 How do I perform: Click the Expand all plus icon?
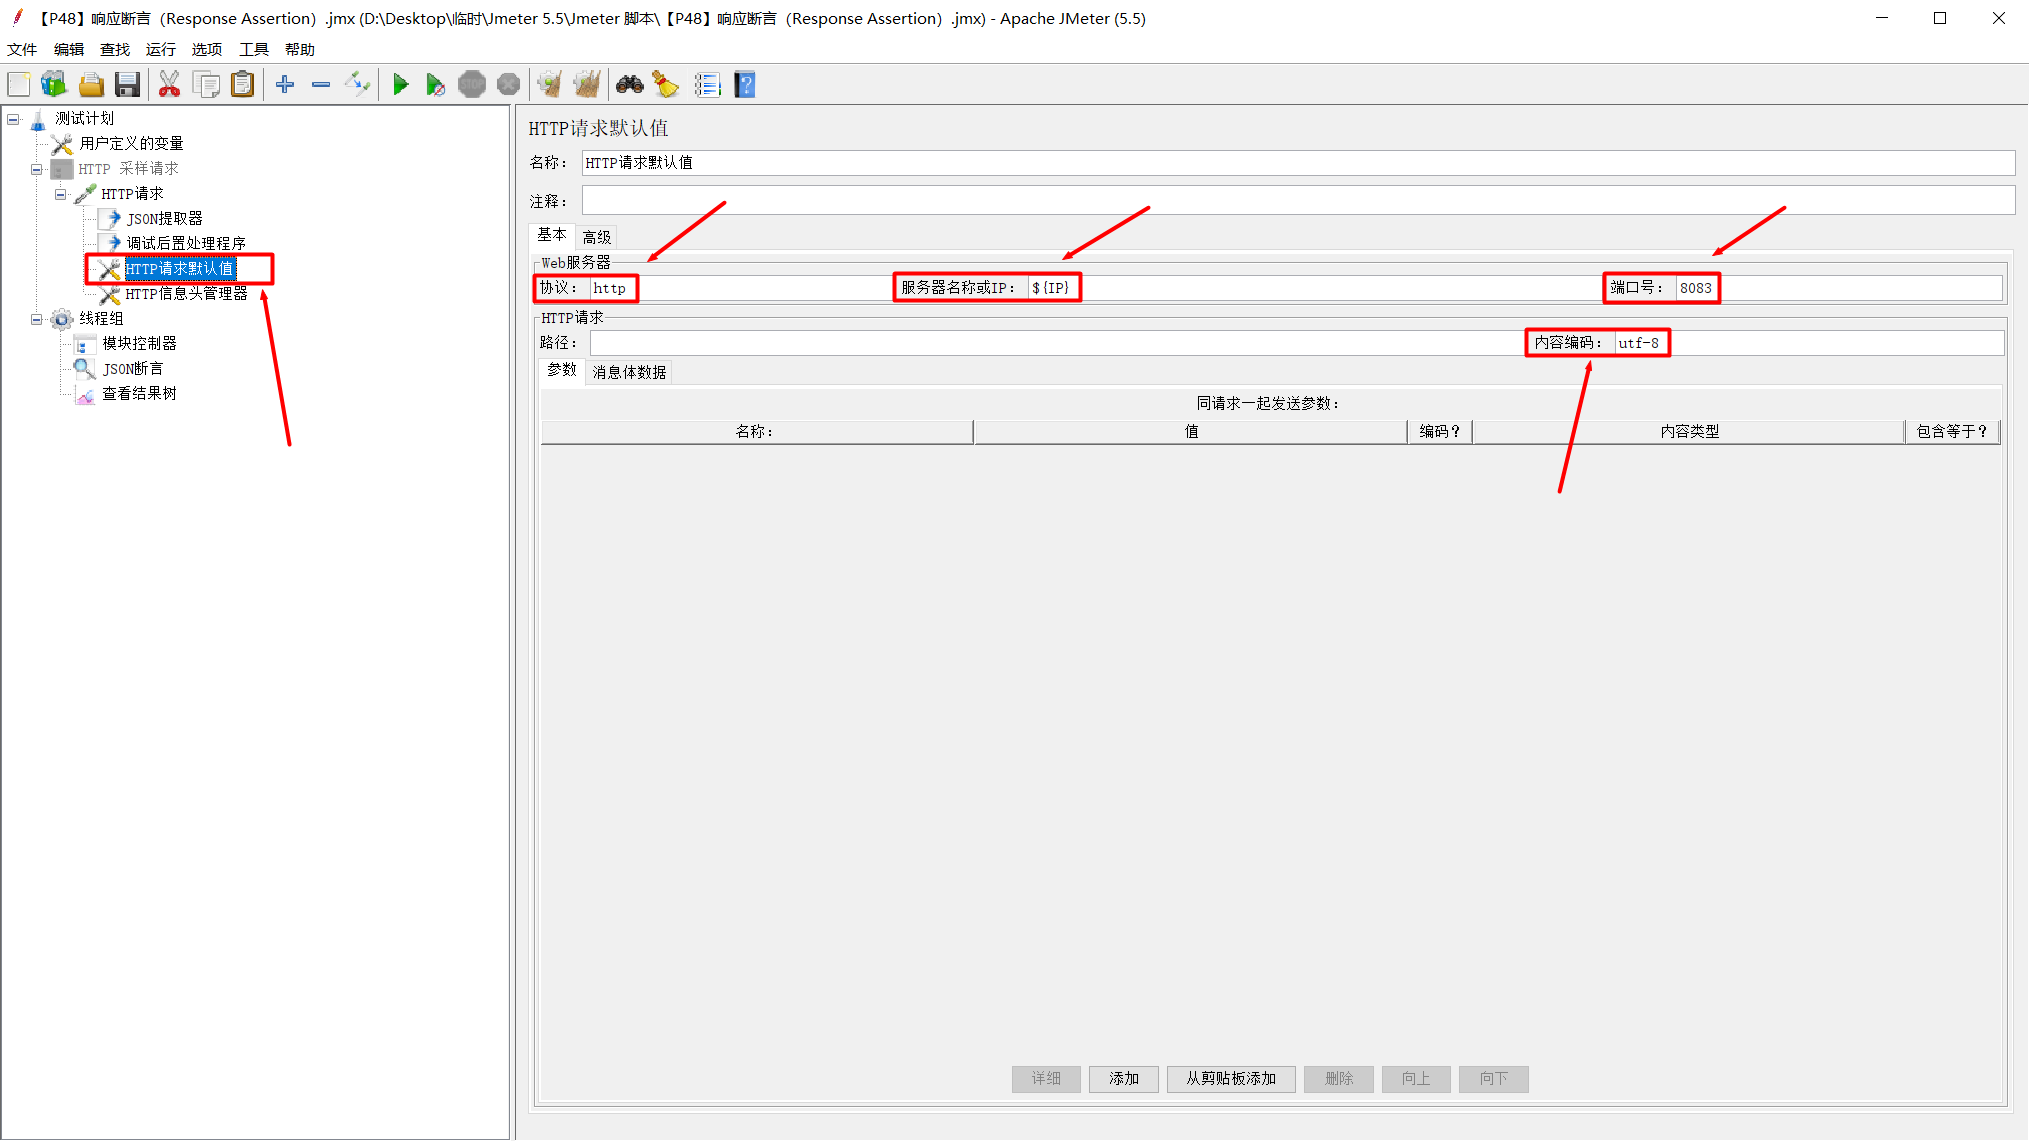[x=285, y=85]
